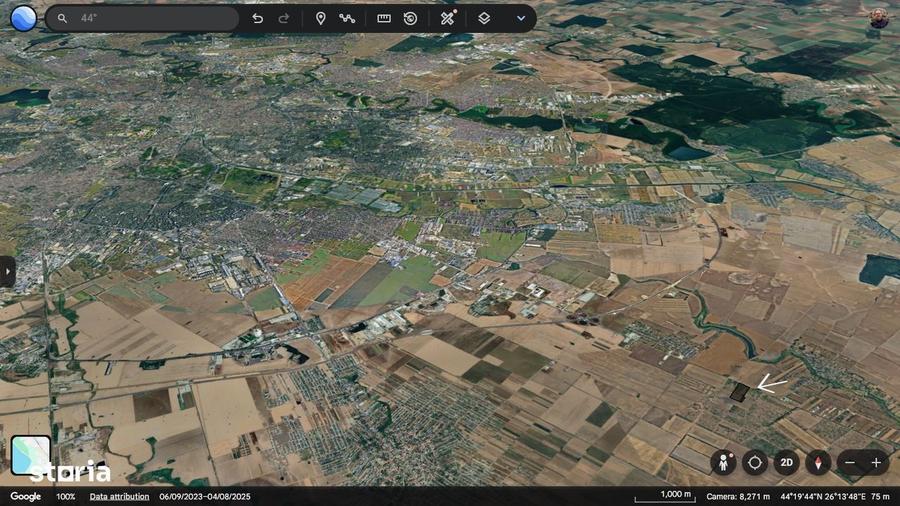Click the 75 m elevation readout
This screenshot has width=900, height=506.
tap(880, 497)
